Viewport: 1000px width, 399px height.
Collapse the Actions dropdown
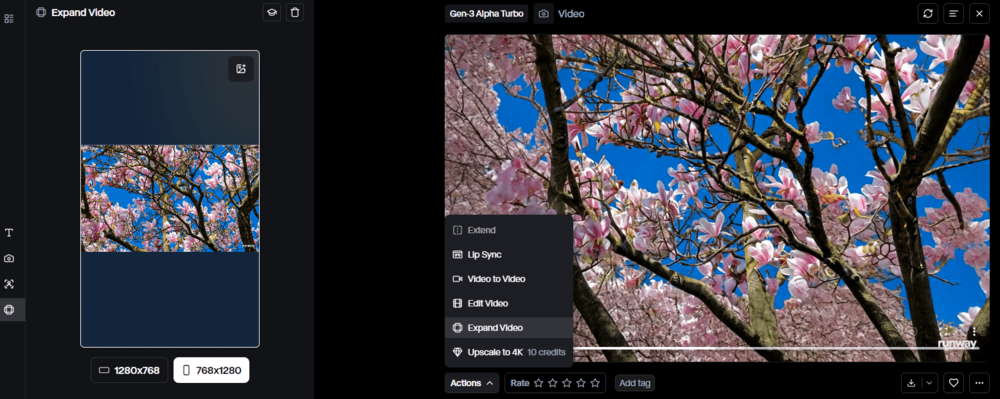click(472, 383)
